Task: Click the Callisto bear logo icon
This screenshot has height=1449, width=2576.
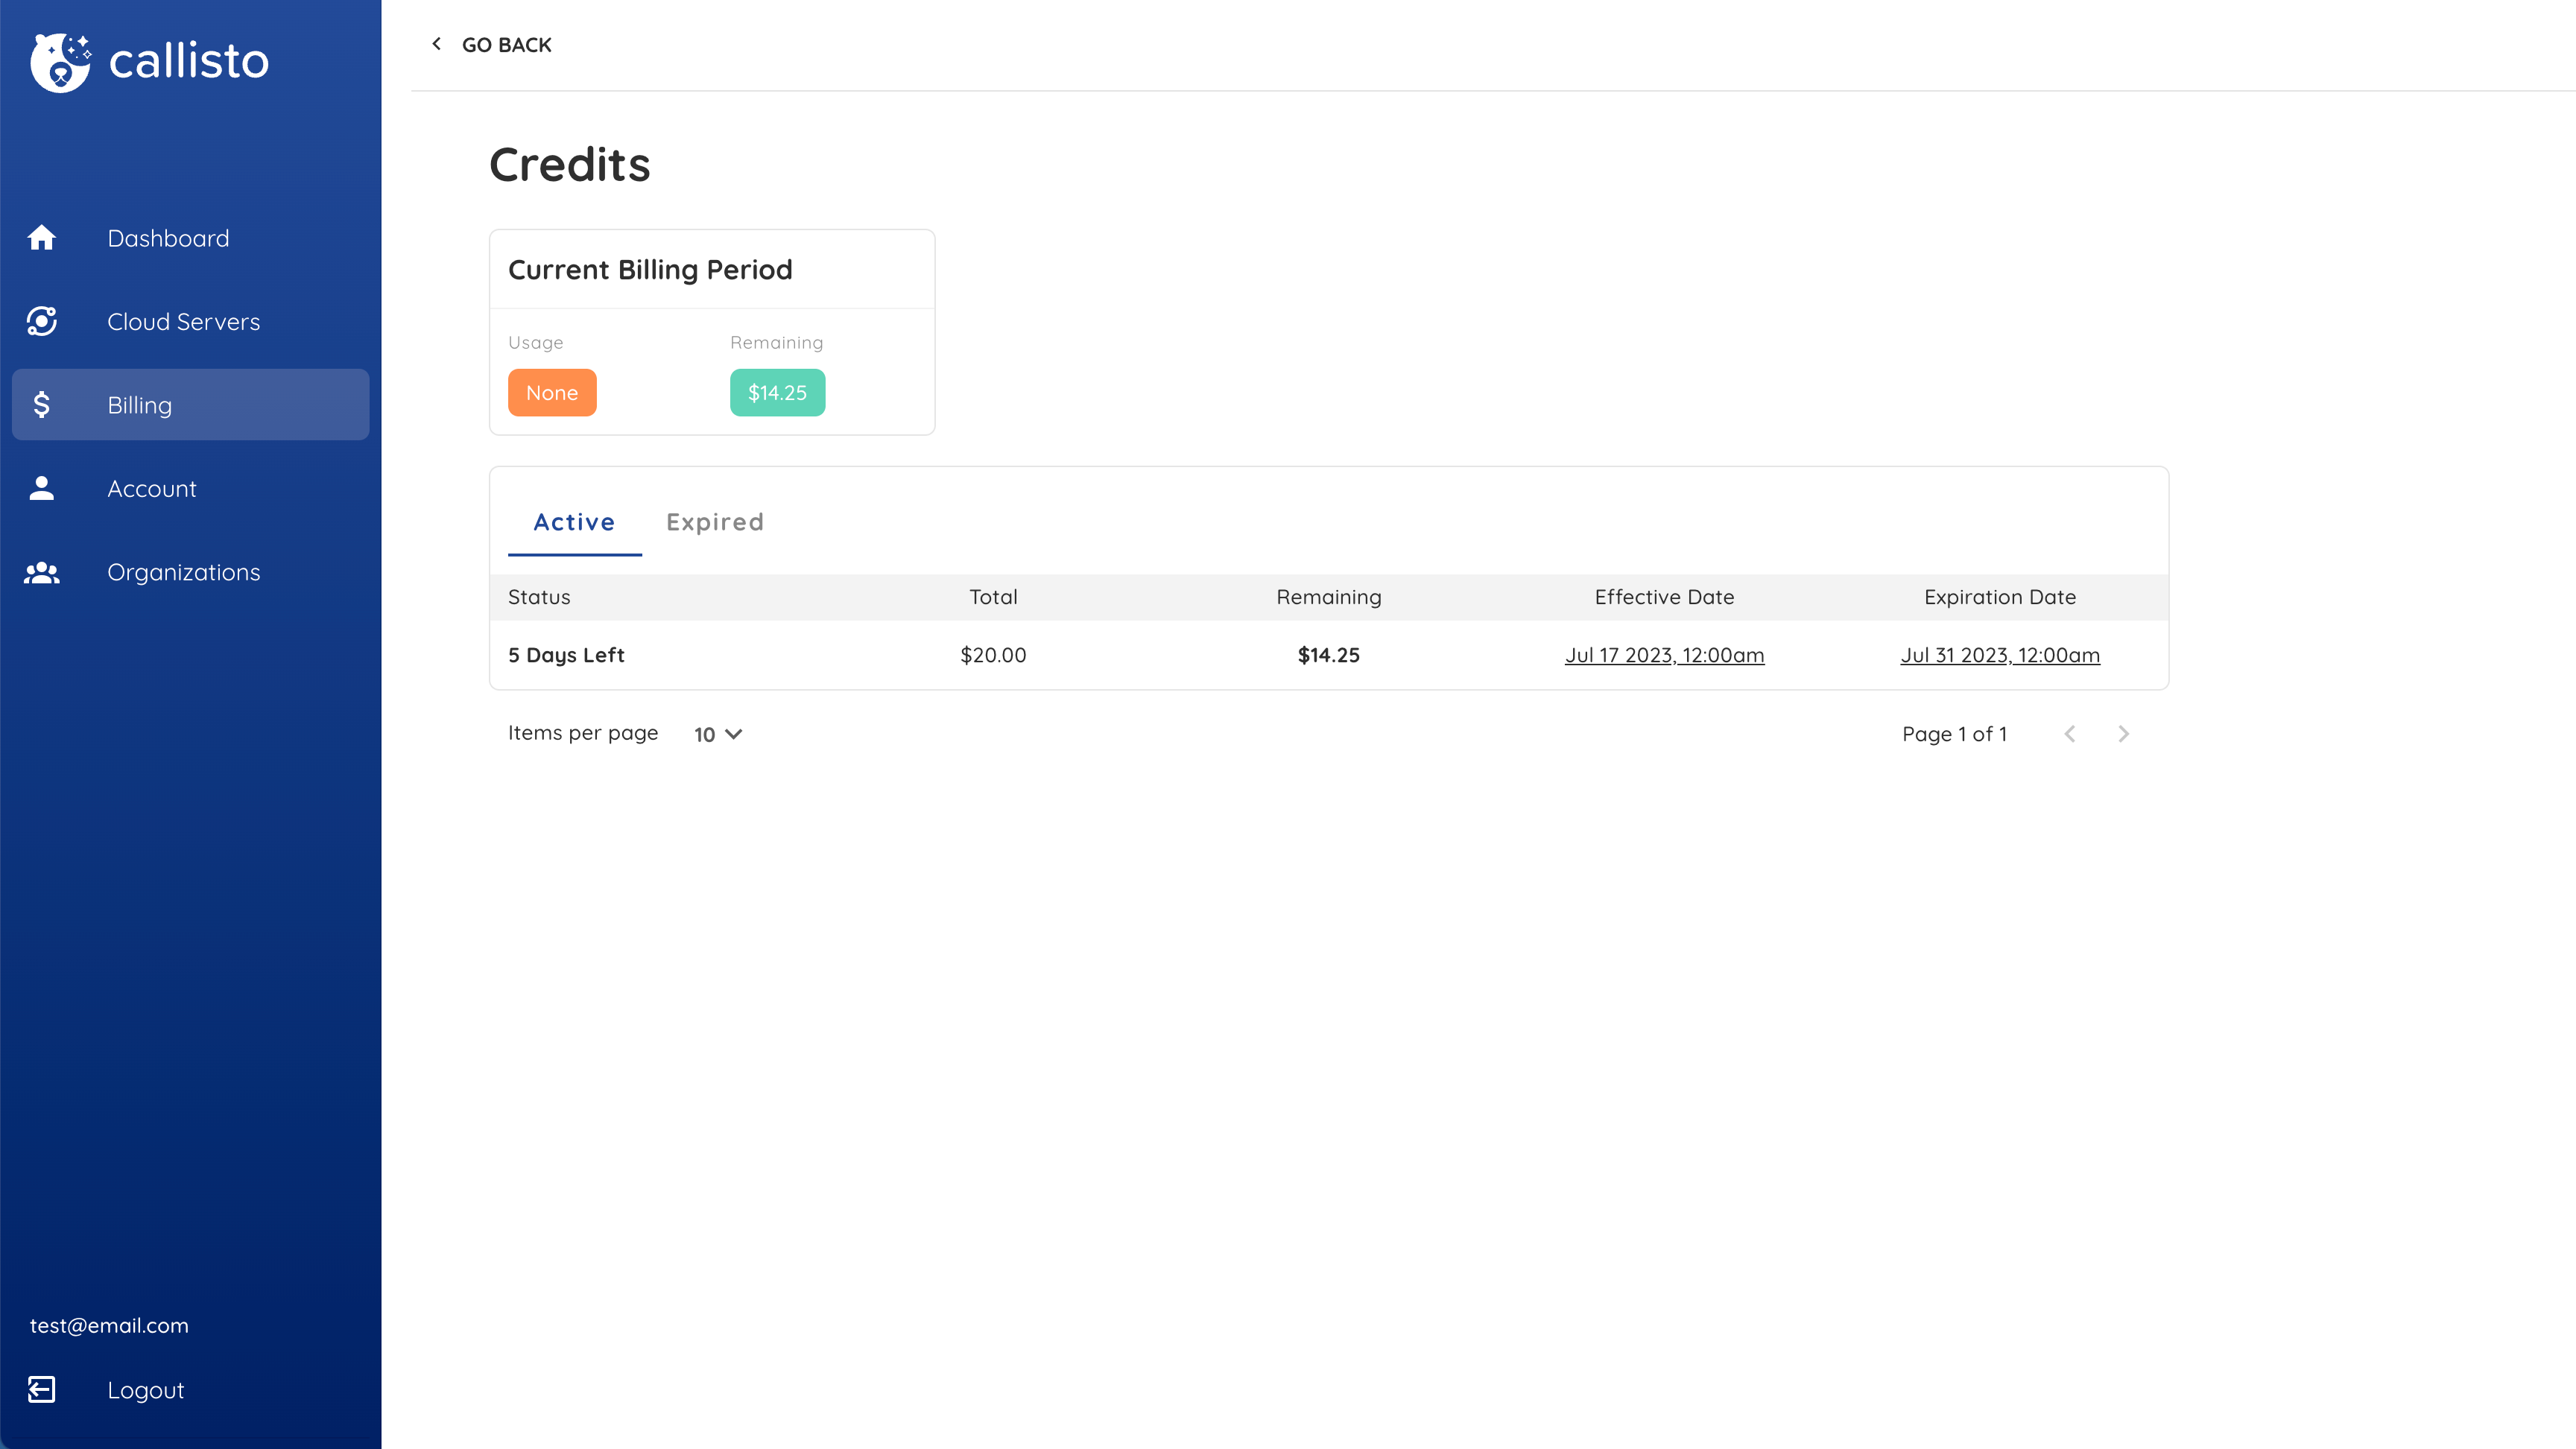Action: [x=60, y=62]
